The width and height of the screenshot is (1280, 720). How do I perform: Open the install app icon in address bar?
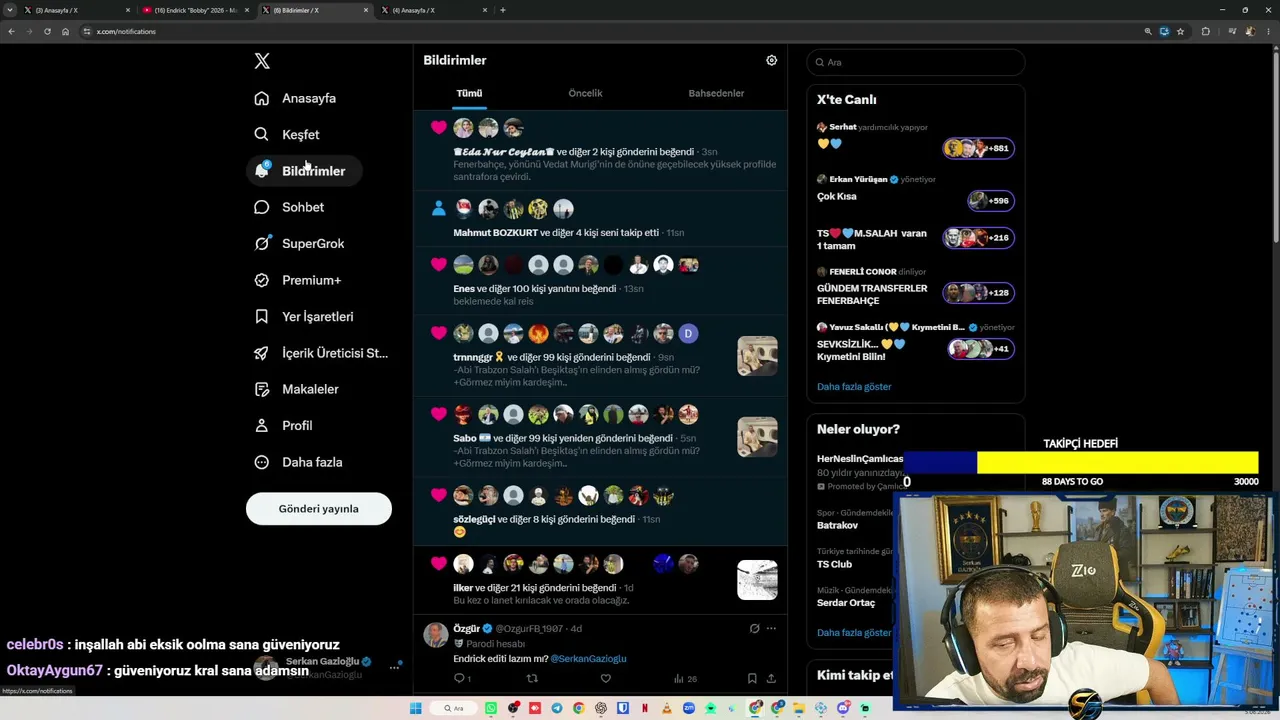[1164, 31]
